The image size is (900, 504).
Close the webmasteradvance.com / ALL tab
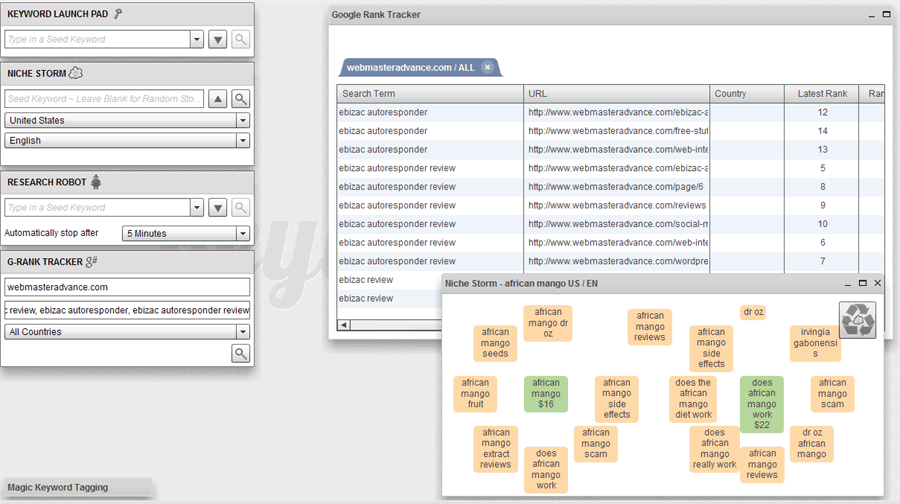point(487,67)
